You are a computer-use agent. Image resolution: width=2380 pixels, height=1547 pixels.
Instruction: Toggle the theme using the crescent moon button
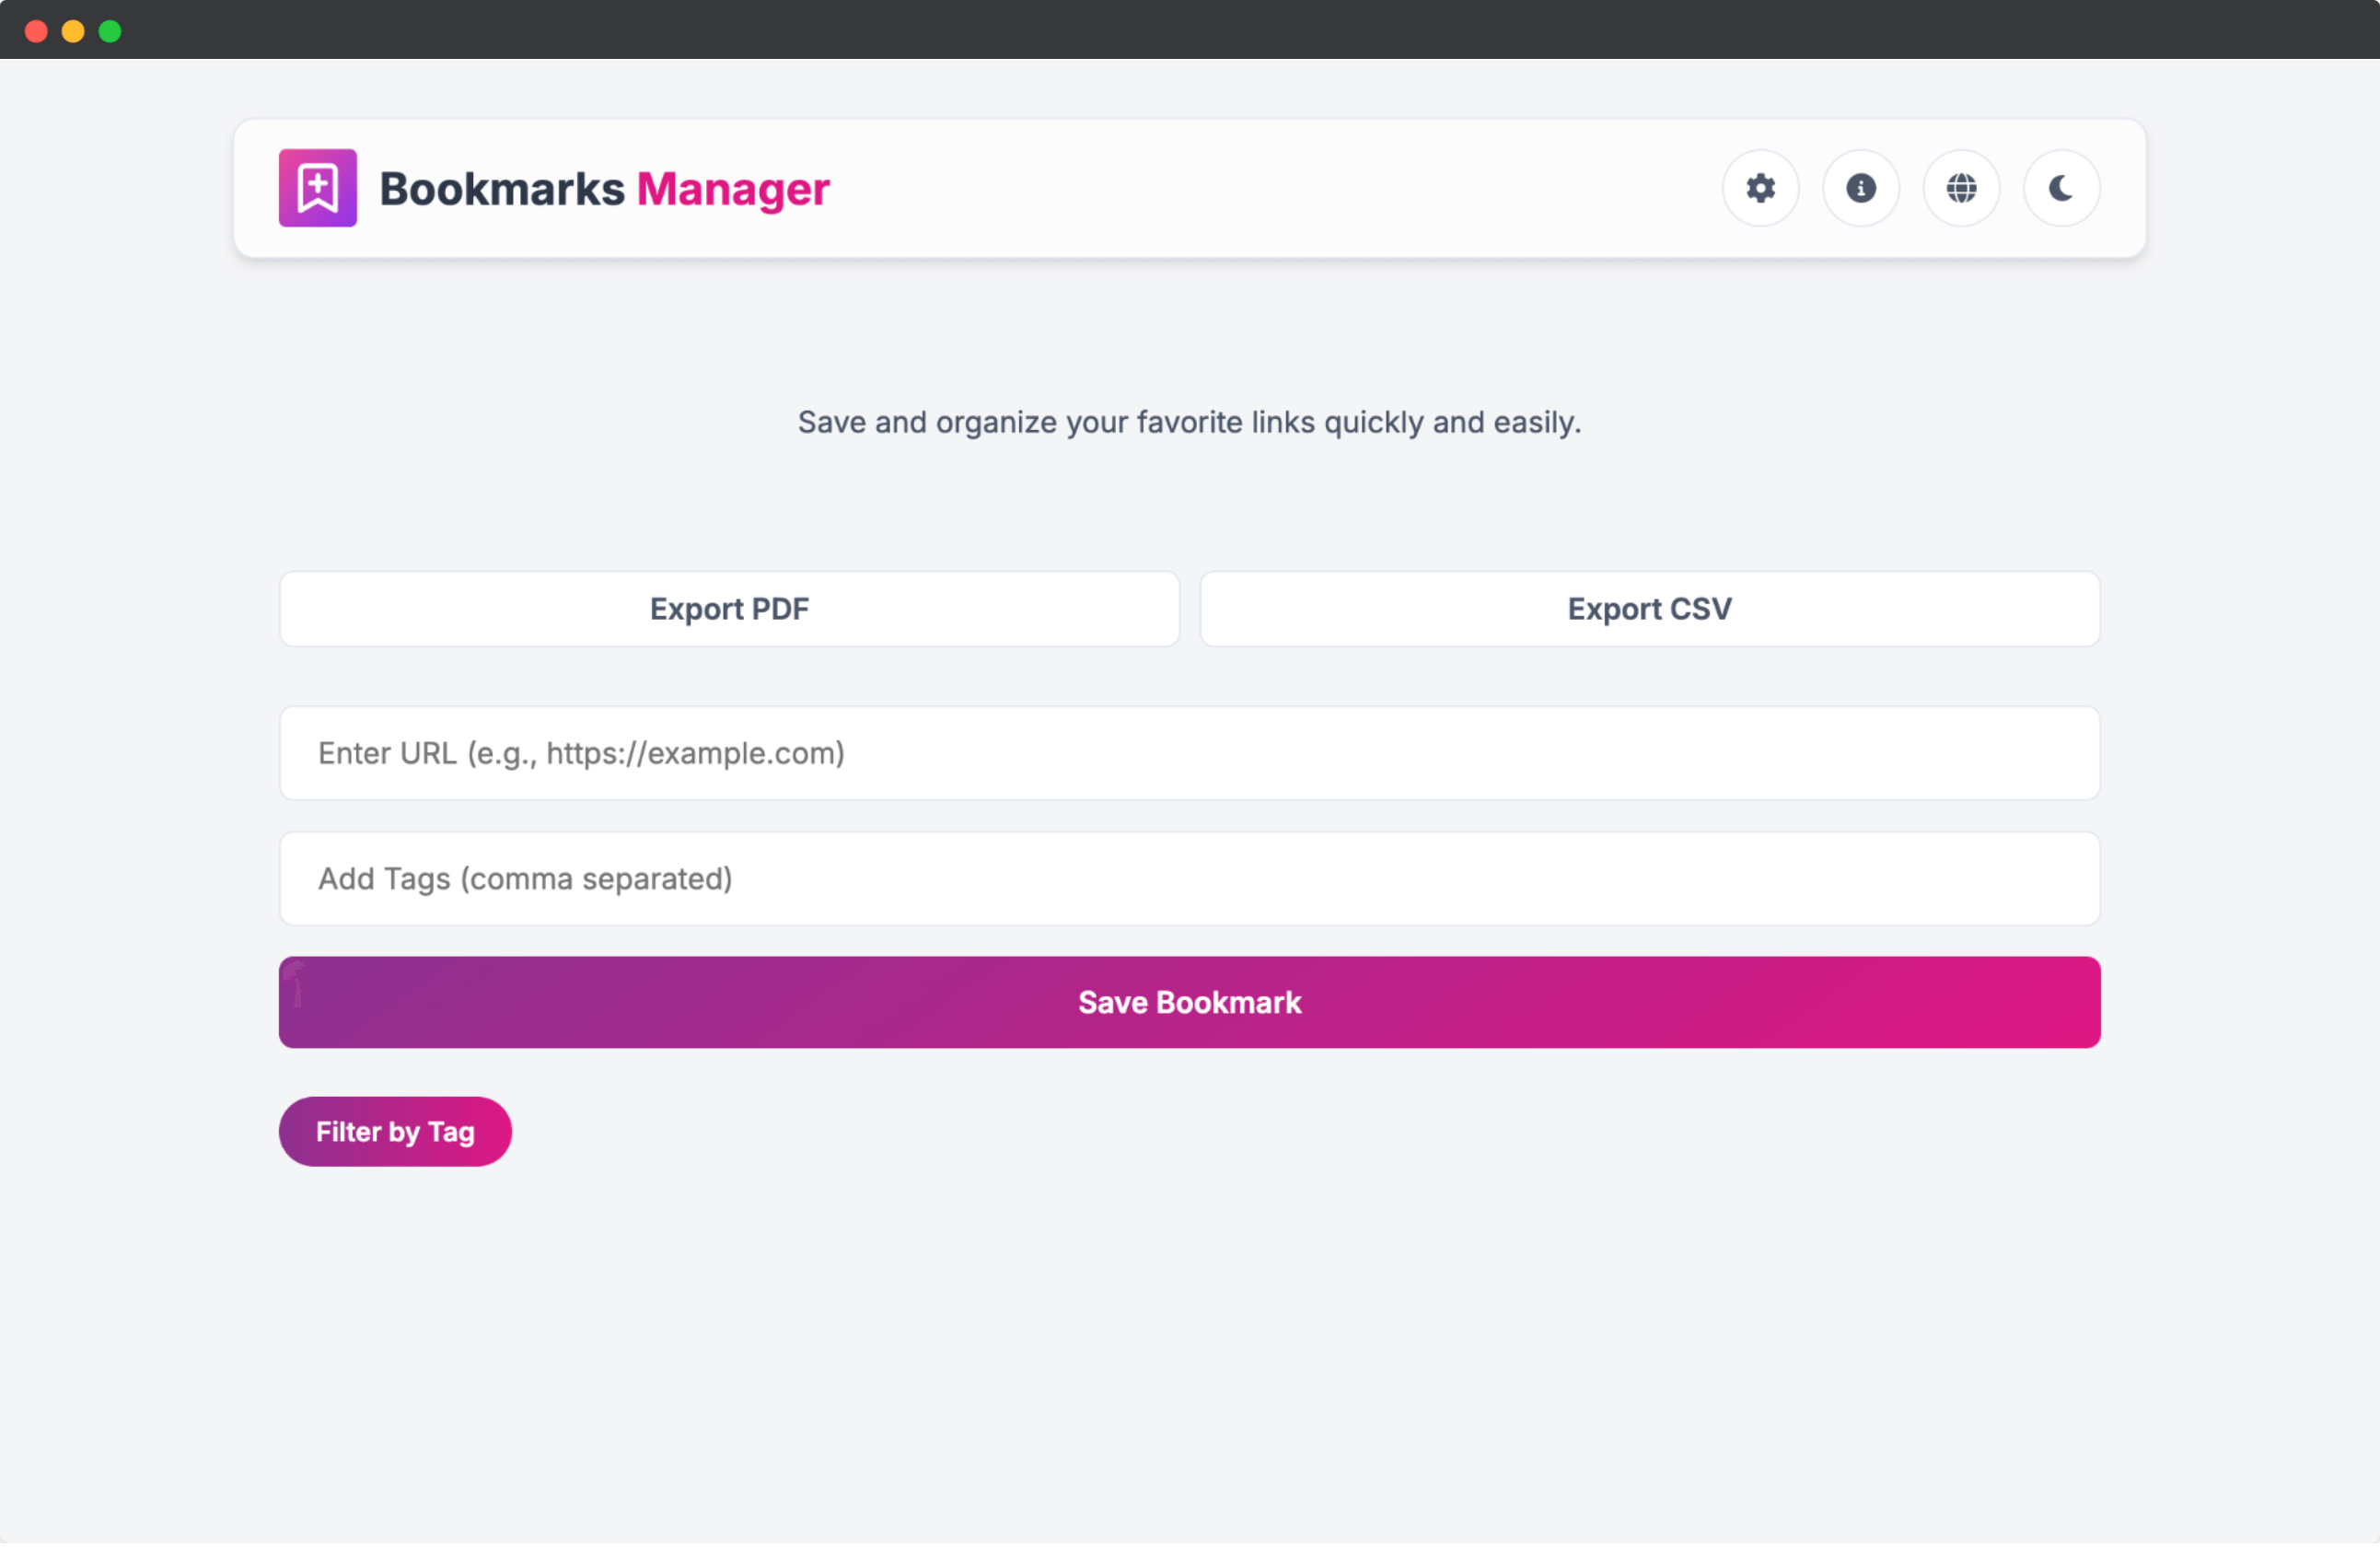click(x=2061, y=188)
